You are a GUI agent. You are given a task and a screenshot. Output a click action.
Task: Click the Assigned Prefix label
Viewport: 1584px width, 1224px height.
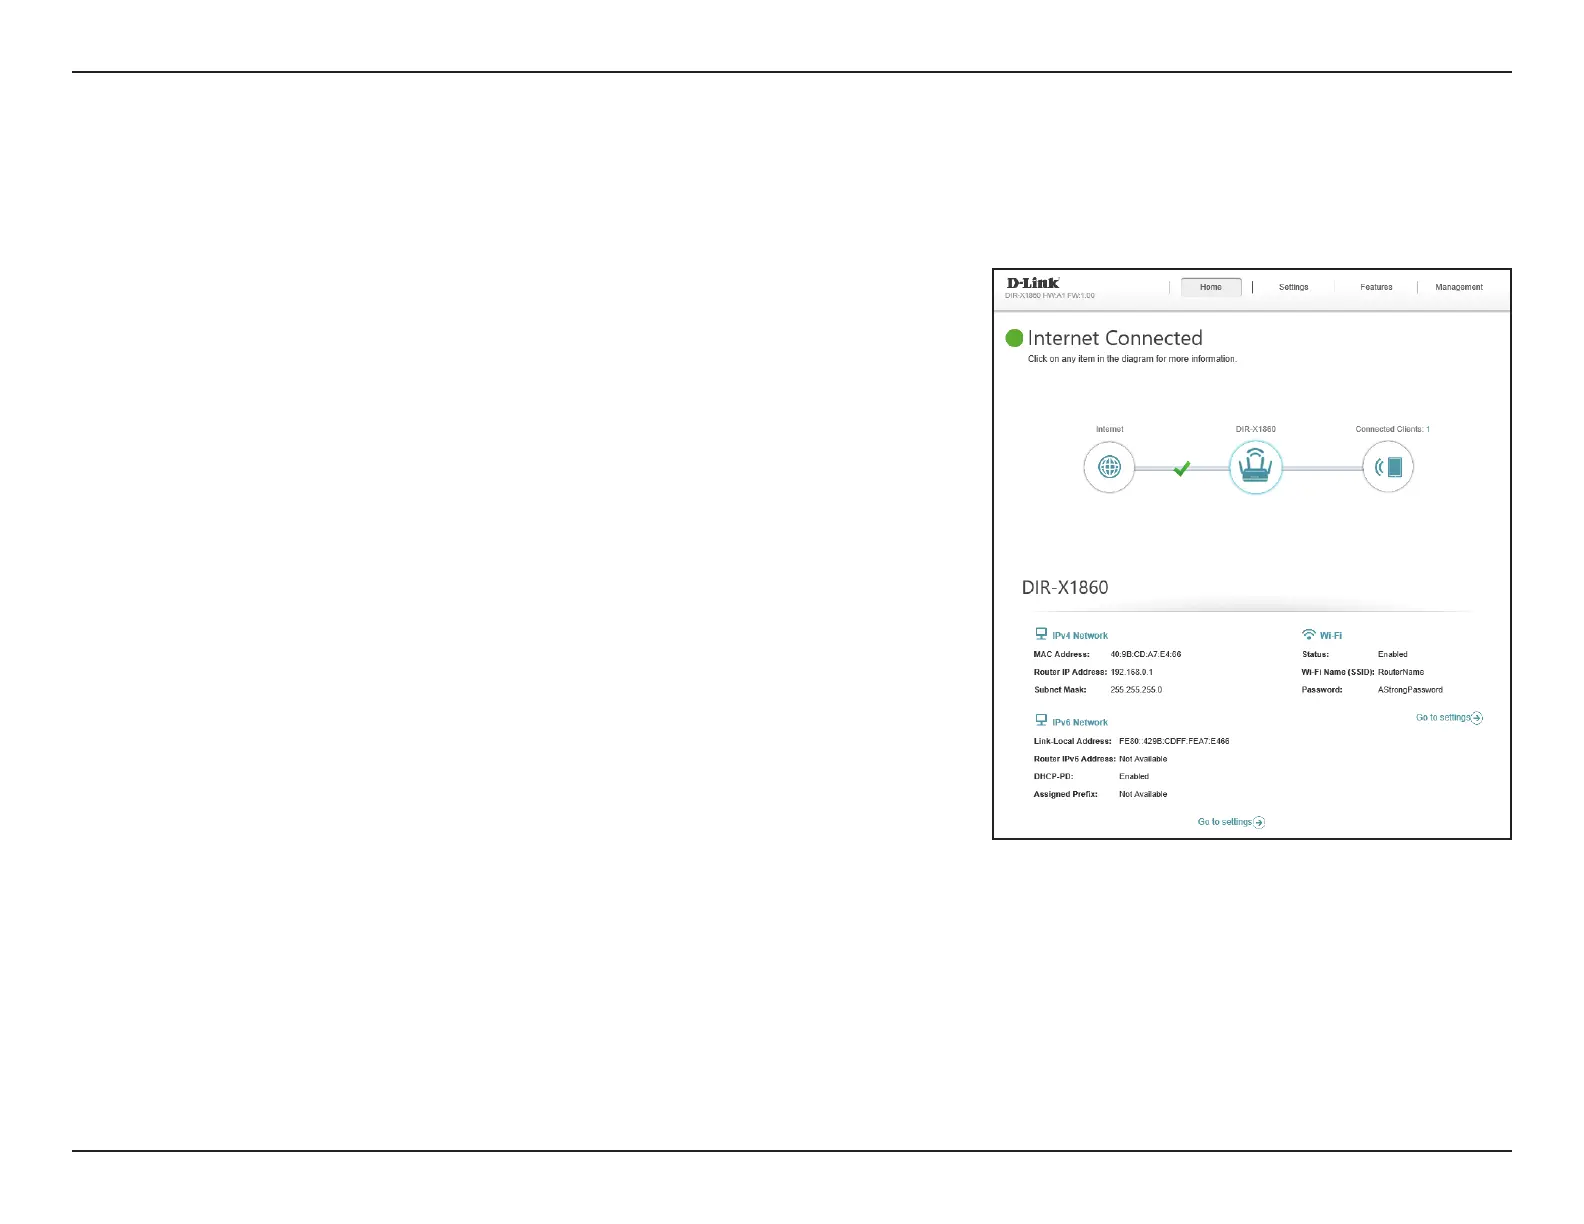1066,794
